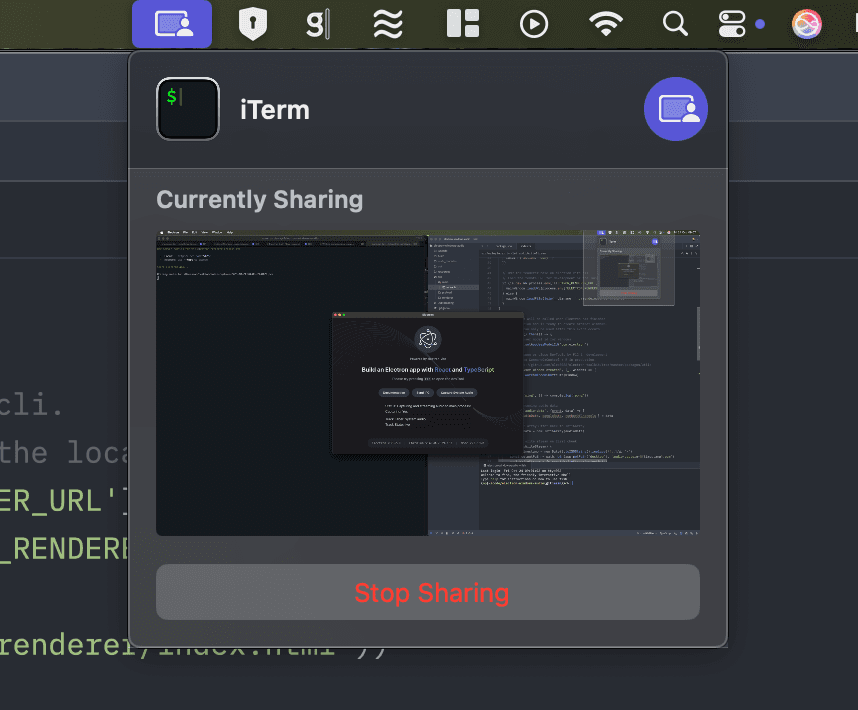Click the window layout tiles icon
Viewport: 858px width, 710px height.
tap(462, 24)
